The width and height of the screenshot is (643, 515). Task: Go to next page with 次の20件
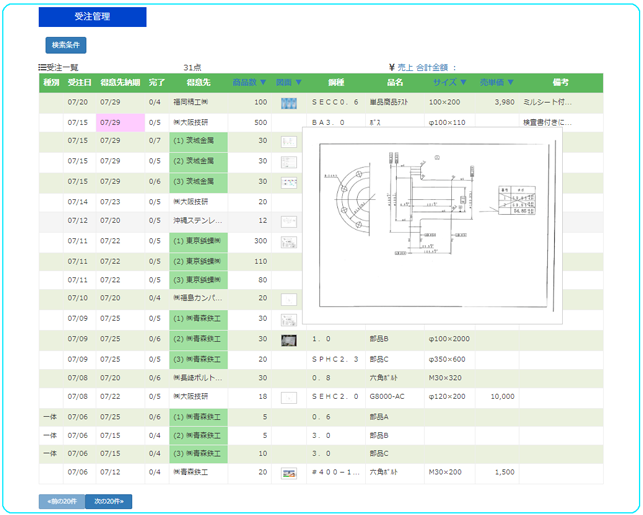pos(109,501)
